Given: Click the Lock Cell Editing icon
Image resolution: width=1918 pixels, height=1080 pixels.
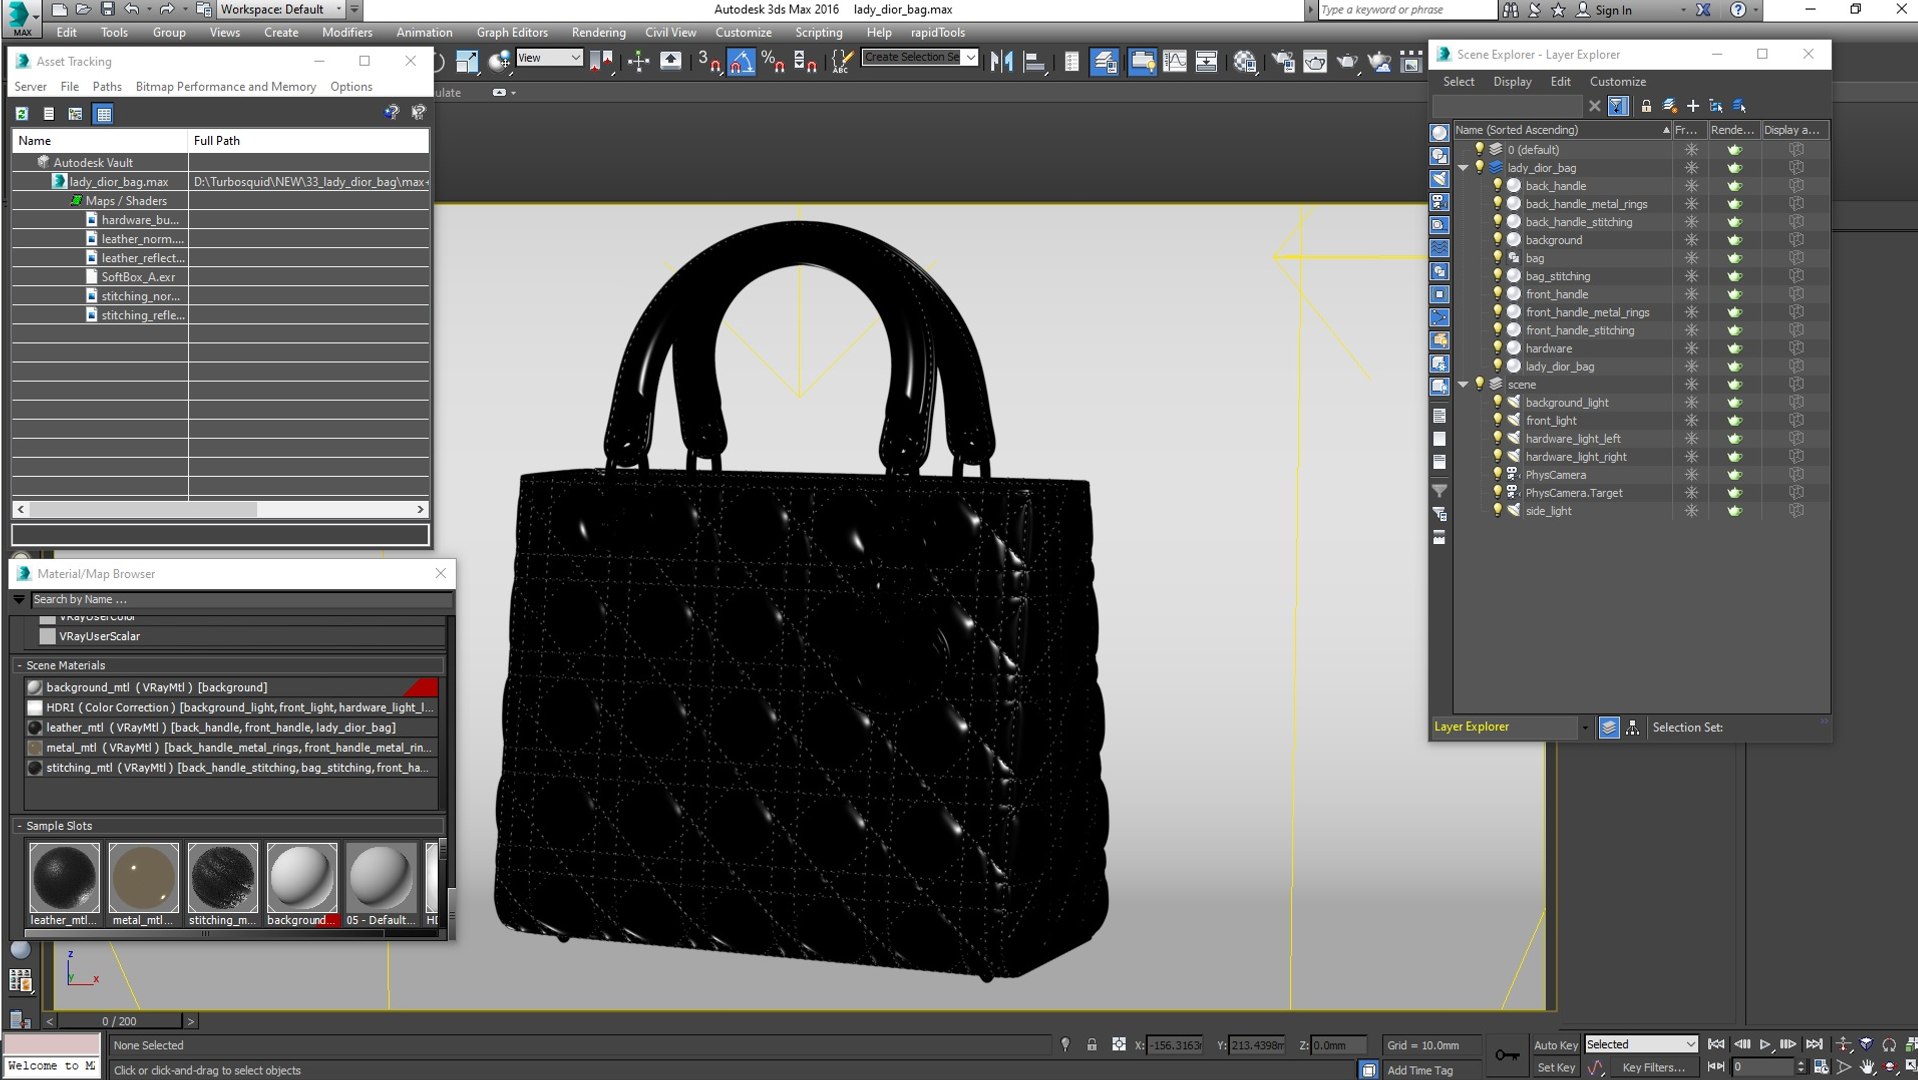Looking at the screenshot, I should 1646,106.
